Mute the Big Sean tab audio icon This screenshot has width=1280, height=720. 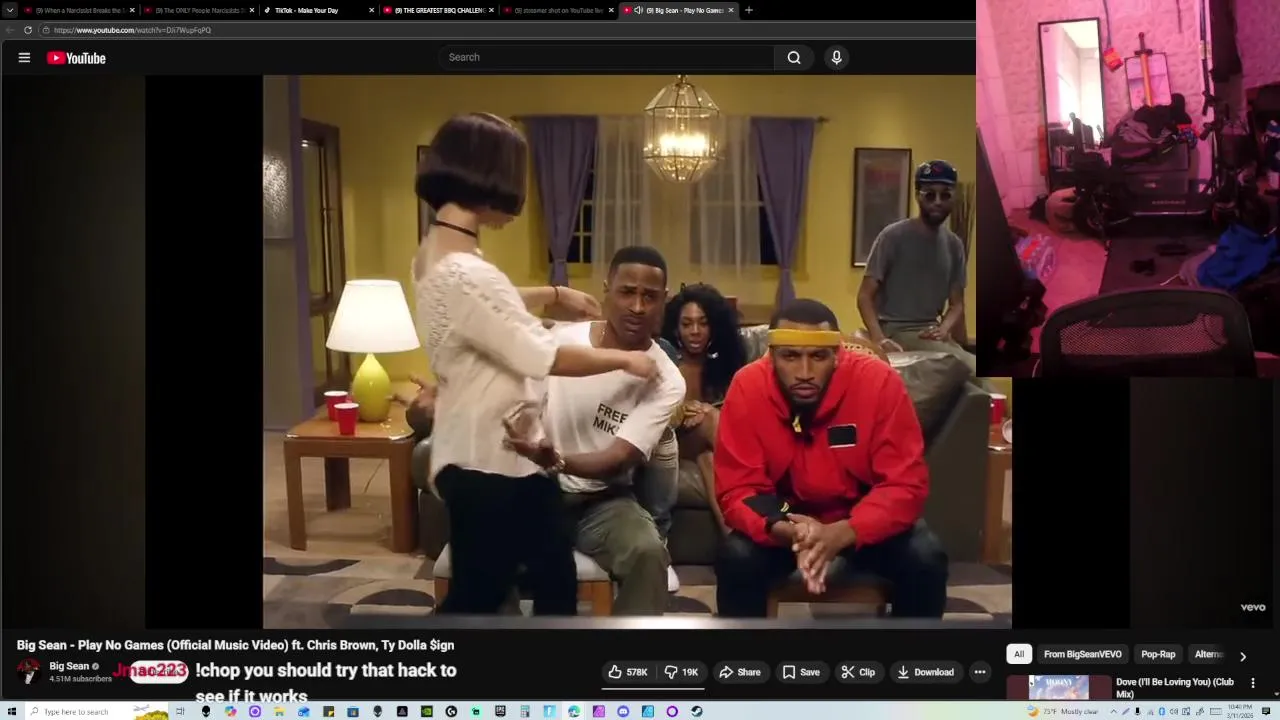[638, 10]
